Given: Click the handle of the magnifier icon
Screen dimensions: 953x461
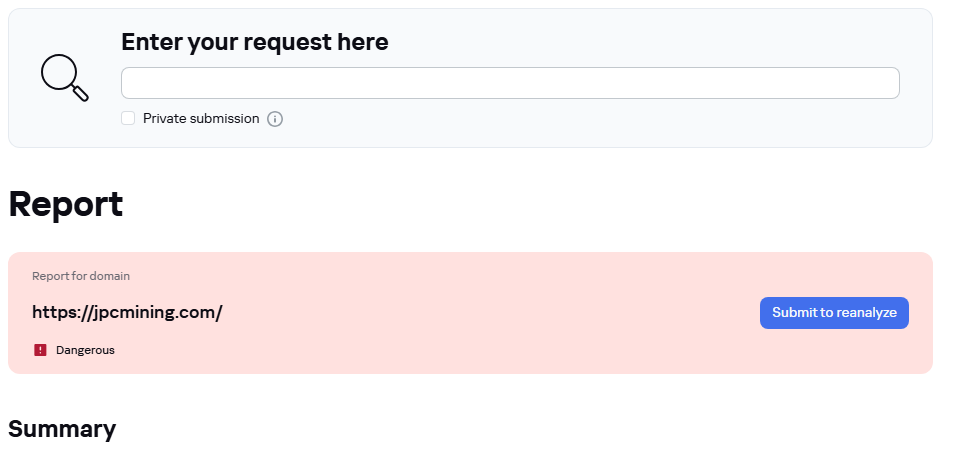Looking at the screenshot, I should tap(81, 93).
